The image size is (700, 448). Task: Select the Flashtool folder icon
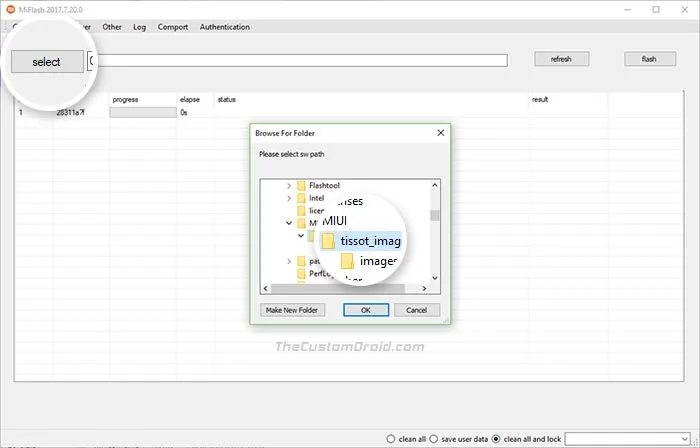click(x=302, y=185)
